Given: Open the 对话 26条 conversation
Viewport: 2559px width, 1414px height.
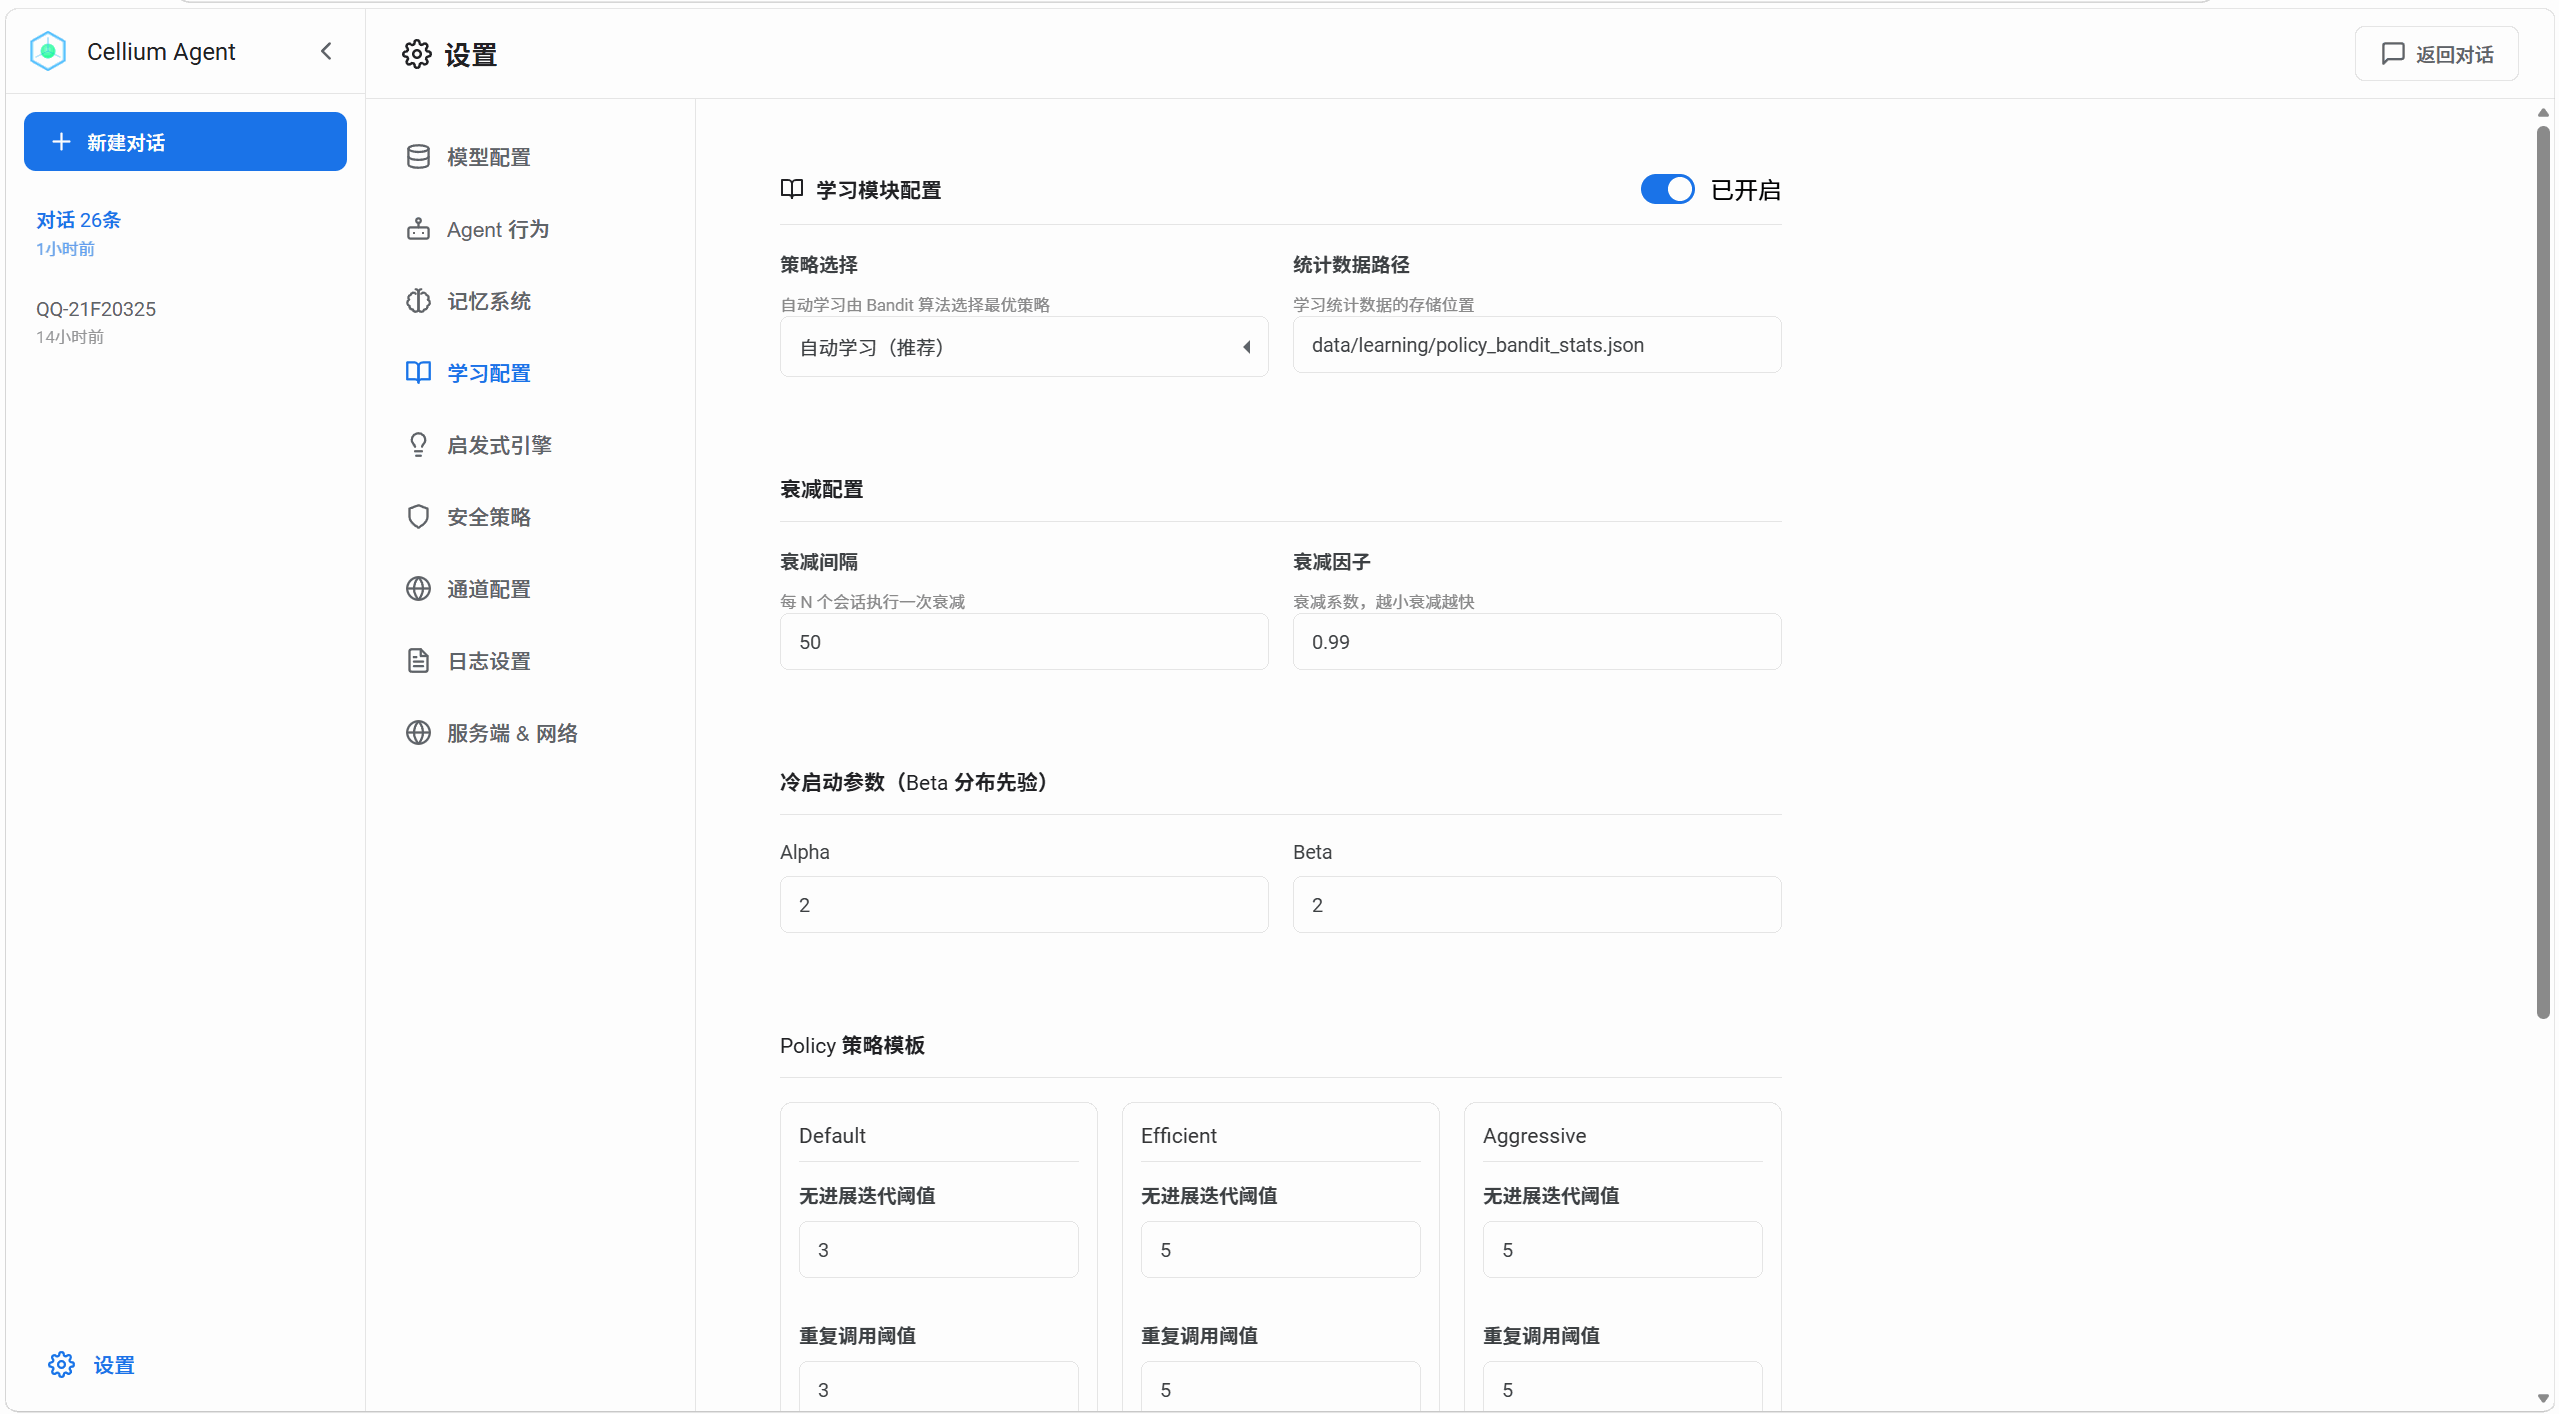Looking at the screenshot, I should click(185, 233).
